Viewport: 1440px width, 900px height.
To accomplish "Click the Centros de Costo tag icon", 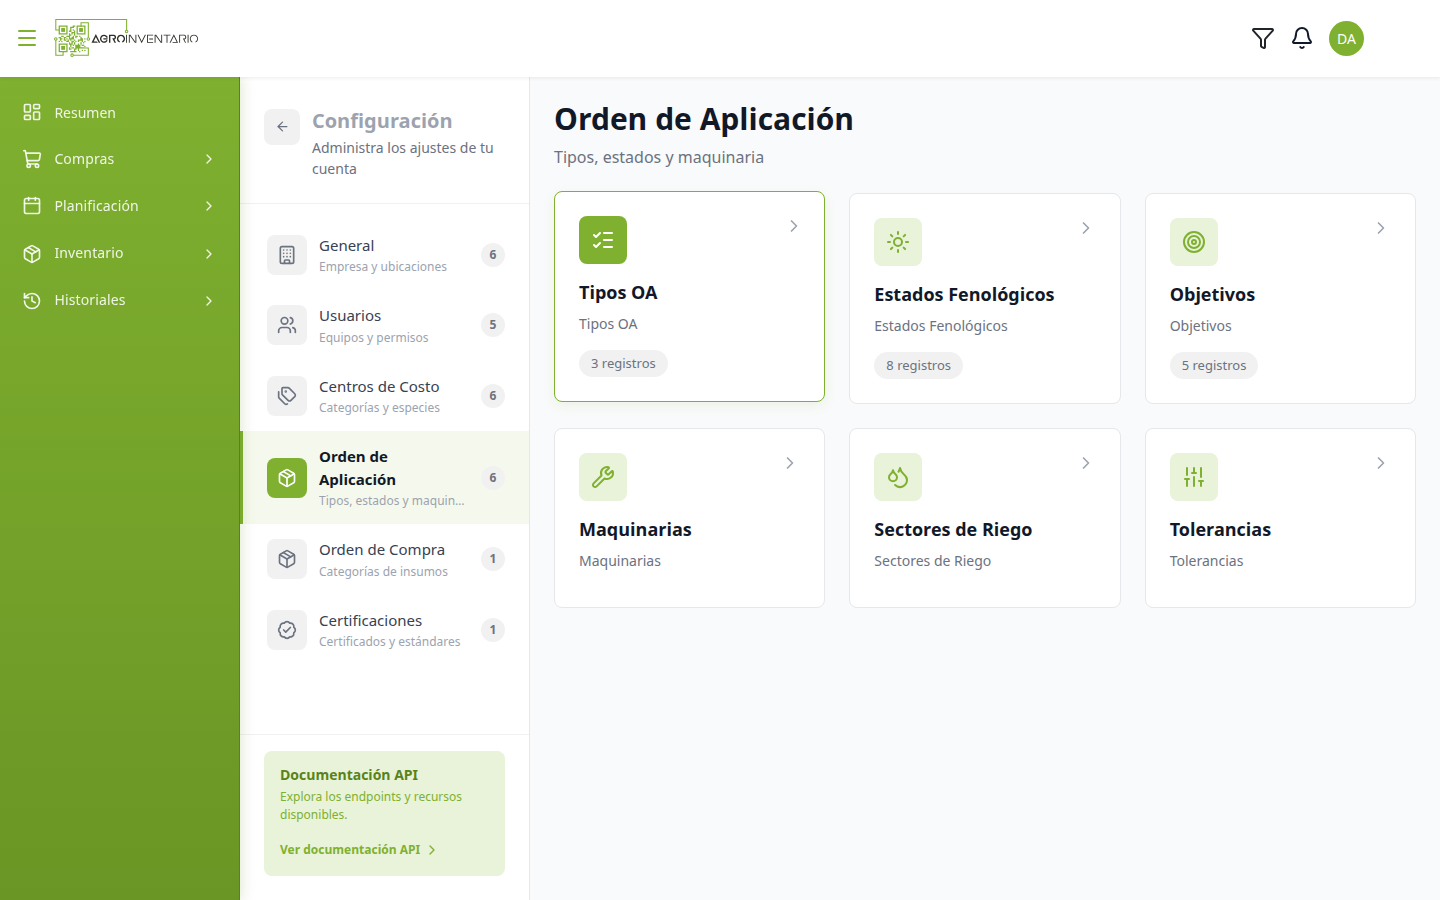I will click(287, 396).
